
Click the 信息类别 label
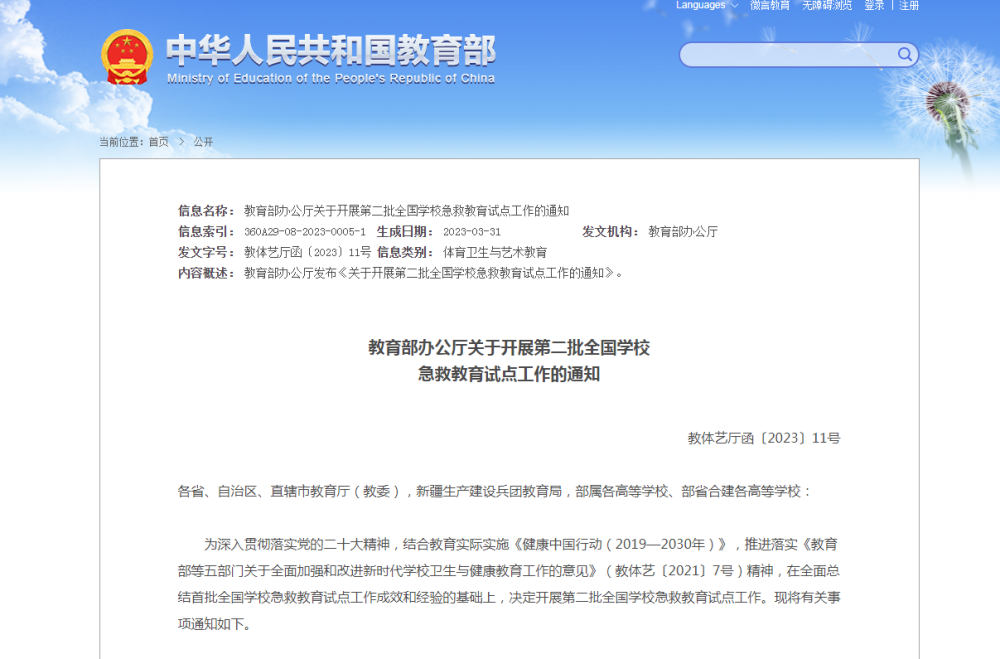[405, 253]
